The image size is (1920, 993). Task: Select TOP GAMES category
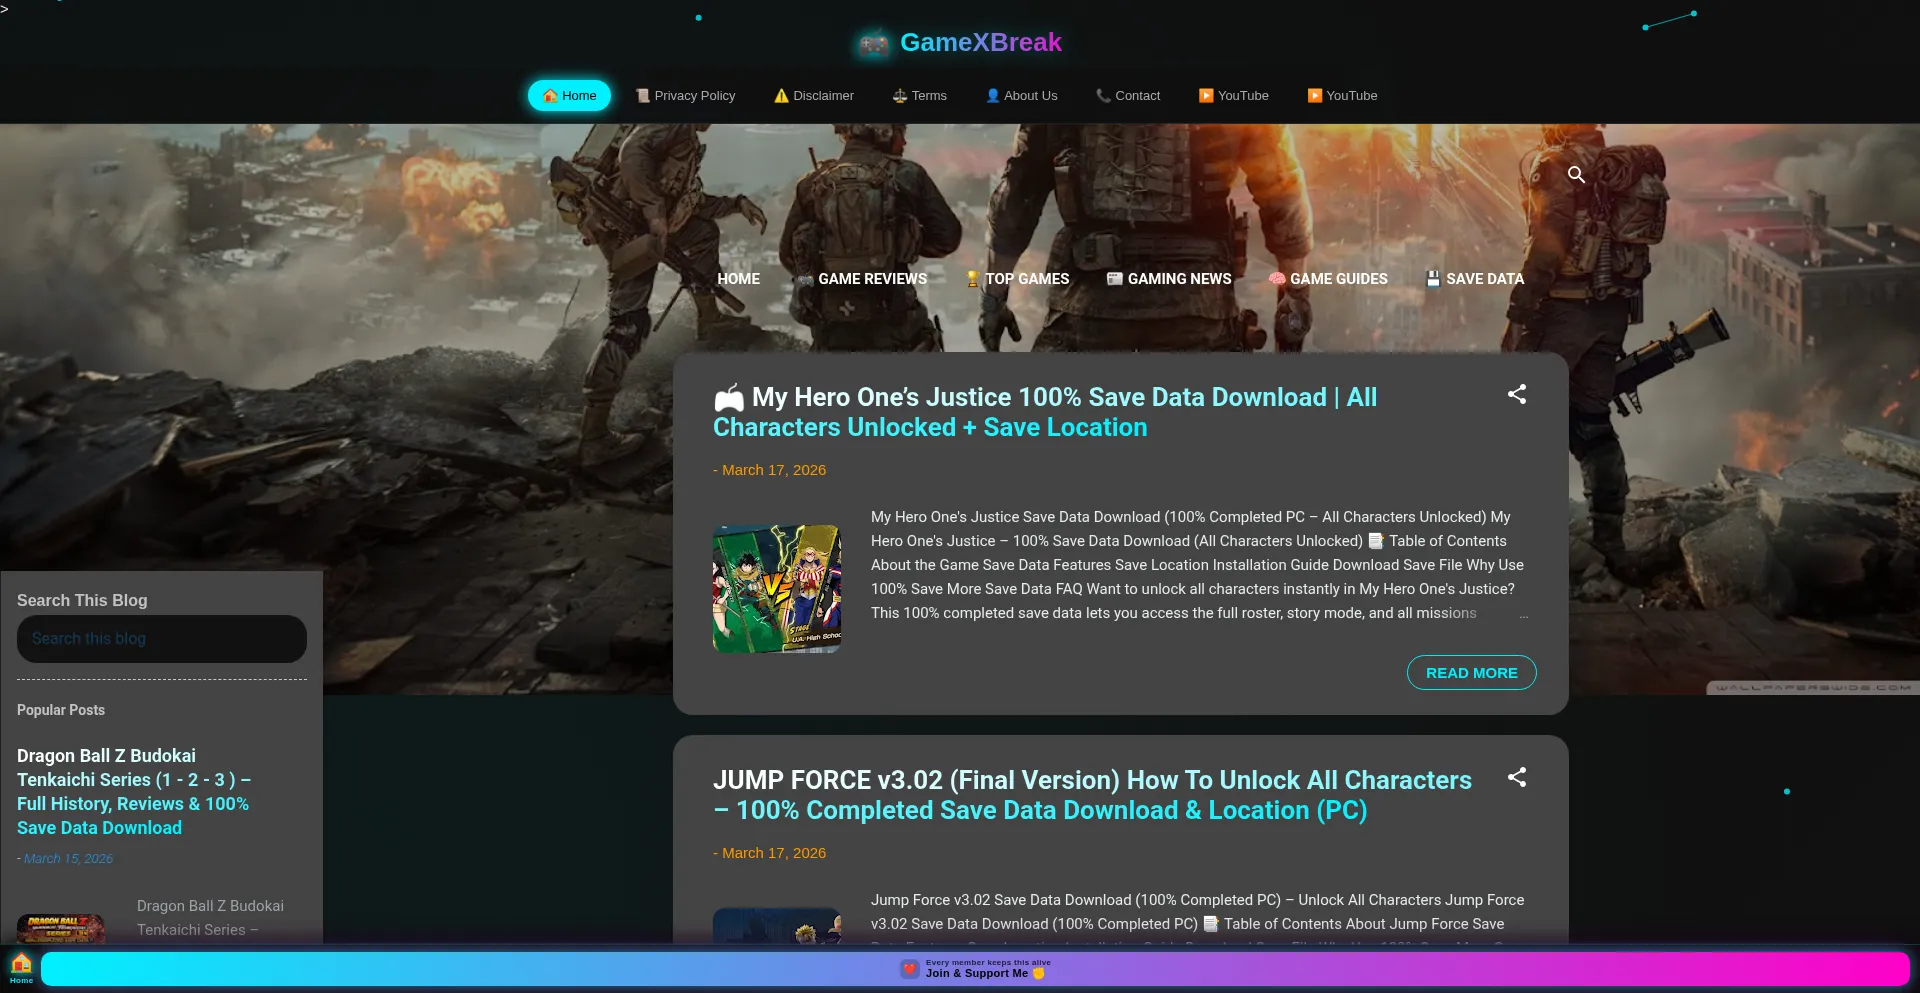click(1017, 279)
